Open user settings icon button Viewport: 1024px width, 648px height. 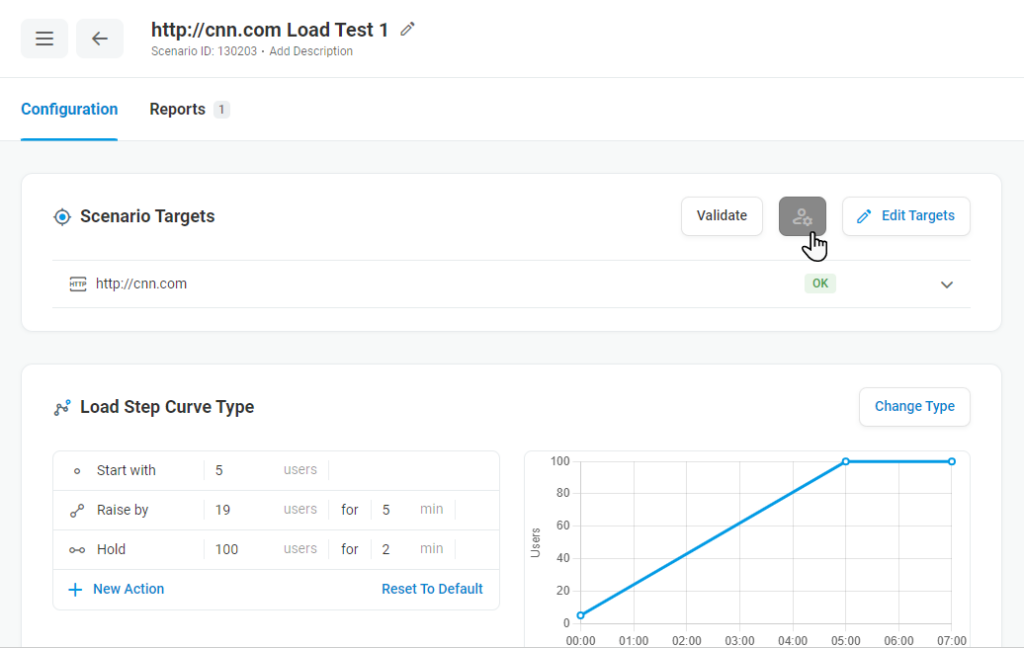coord(802,216)
